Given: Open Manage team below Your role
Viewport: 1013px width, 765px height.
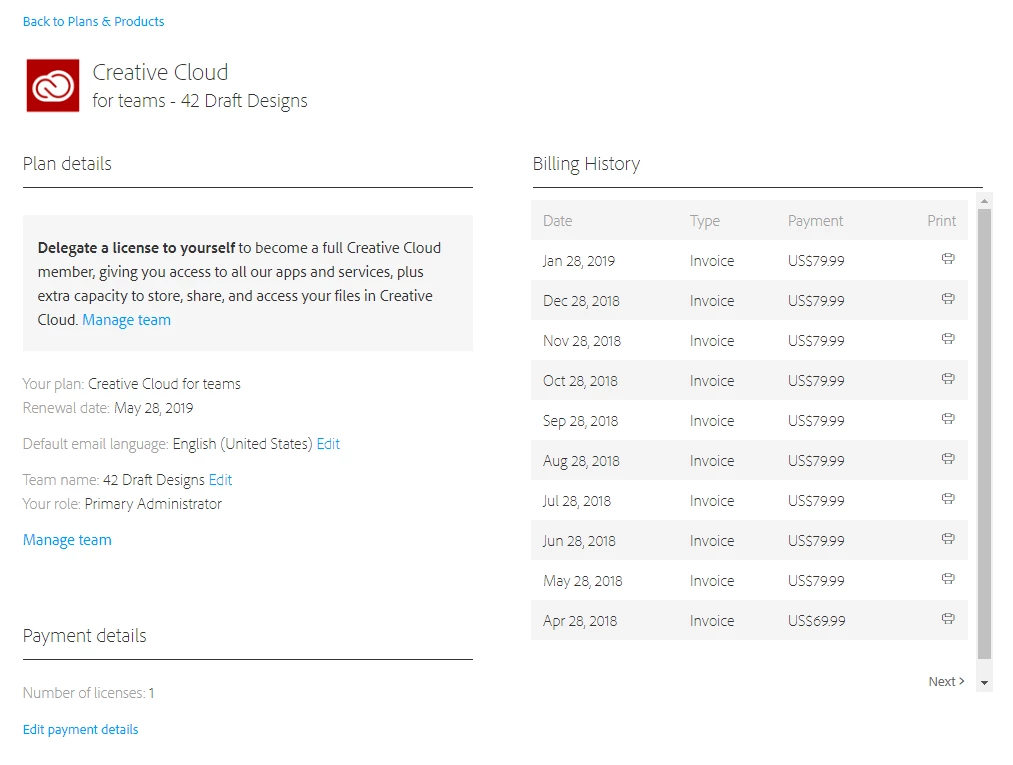Looking at the screenshot, I should pos(67,540).
